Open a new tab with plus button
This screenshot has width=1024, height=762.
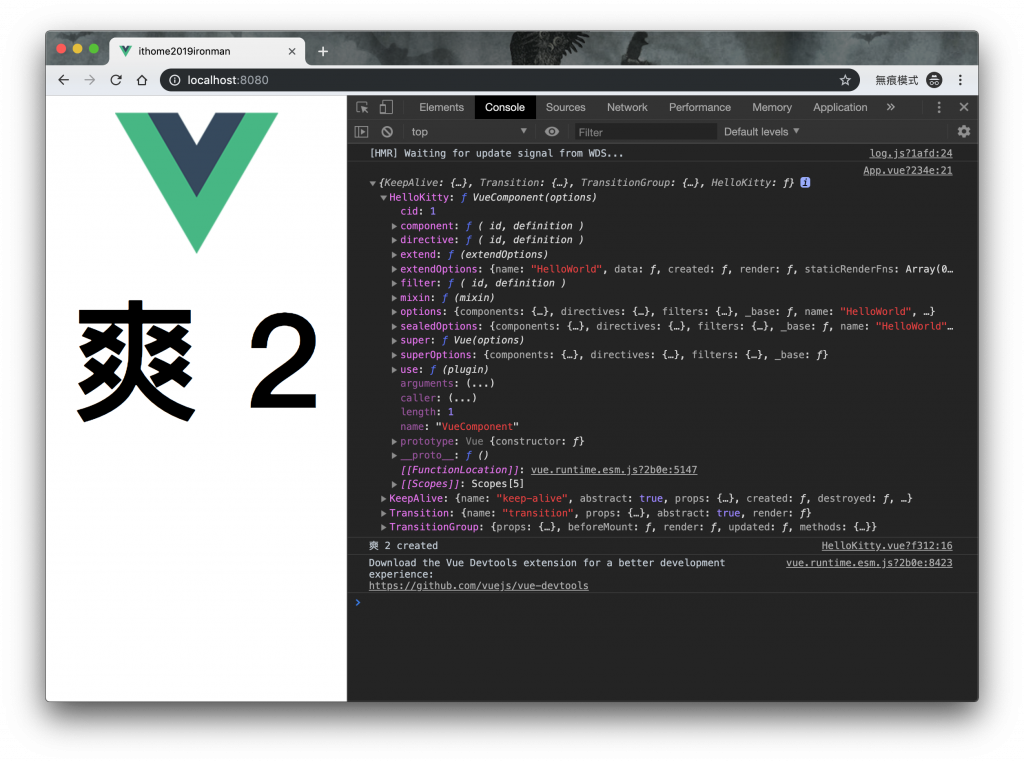point(323,52)
